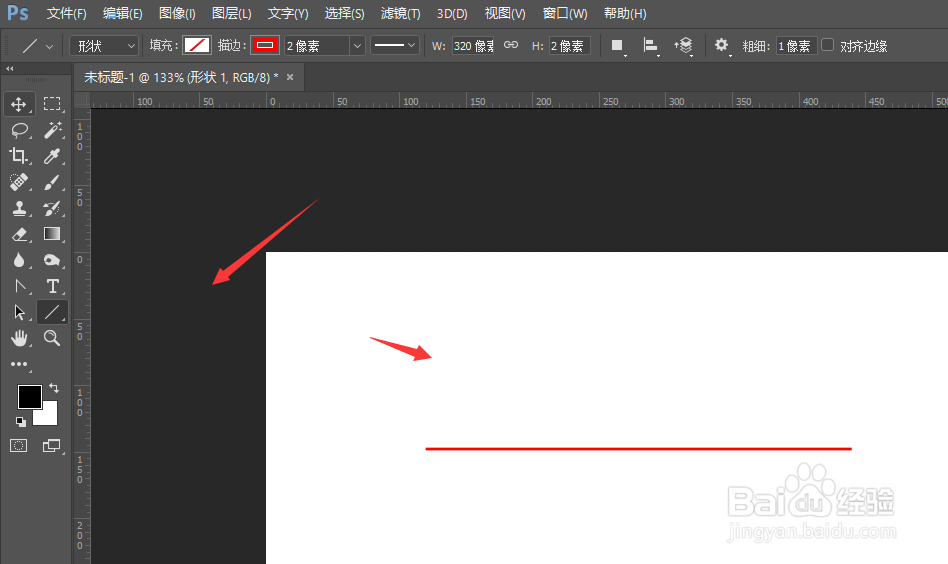Select the Gradient tool
This screenshot has height=564, width=948.
tap(52, 234)
